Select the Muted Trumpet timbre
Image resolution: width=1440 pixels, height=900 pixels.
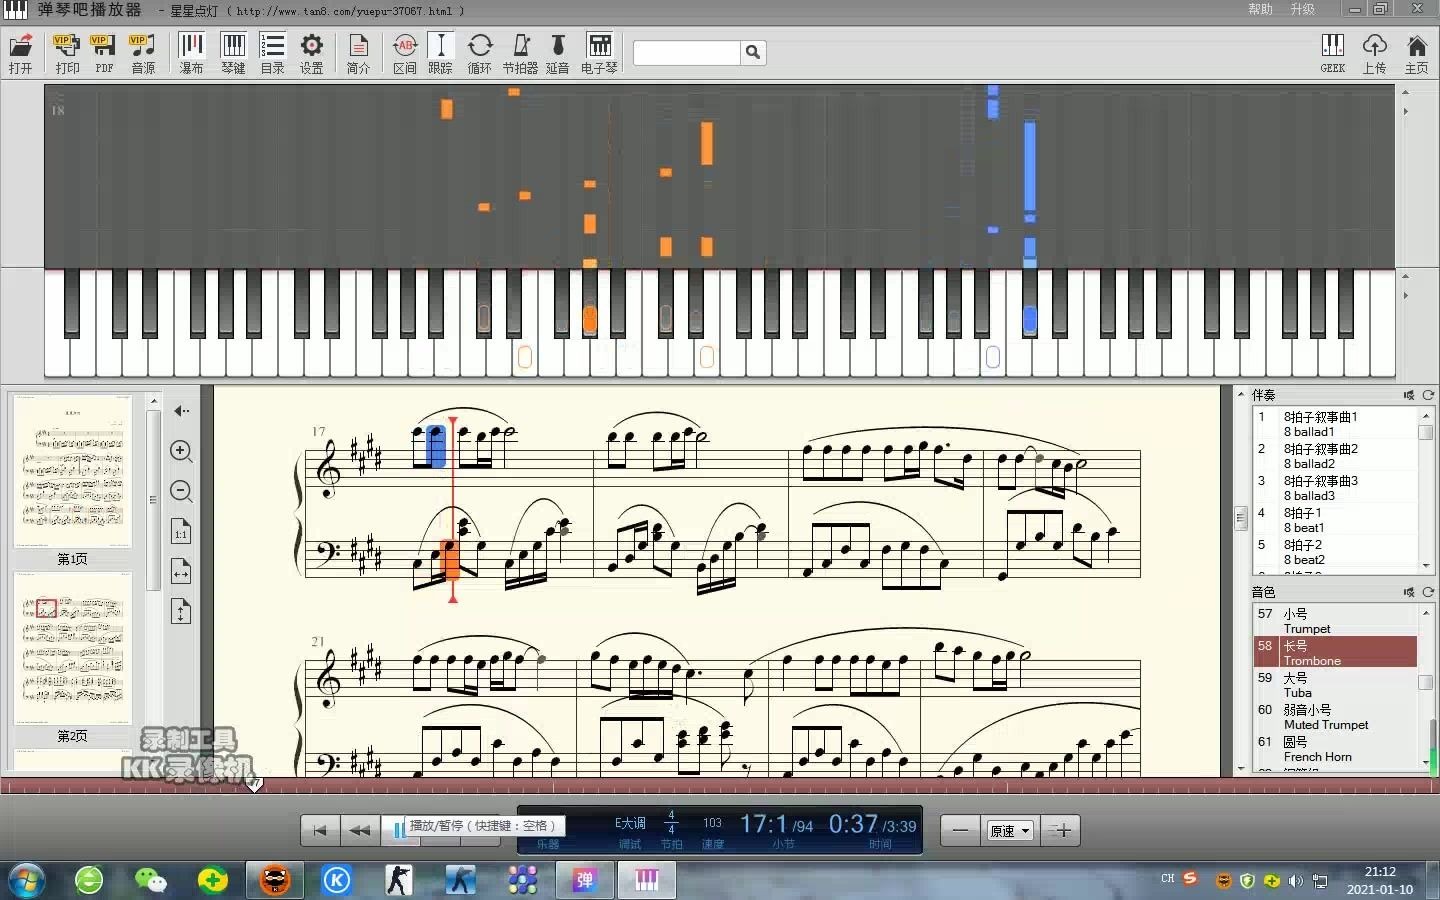tap(1335, 717)
